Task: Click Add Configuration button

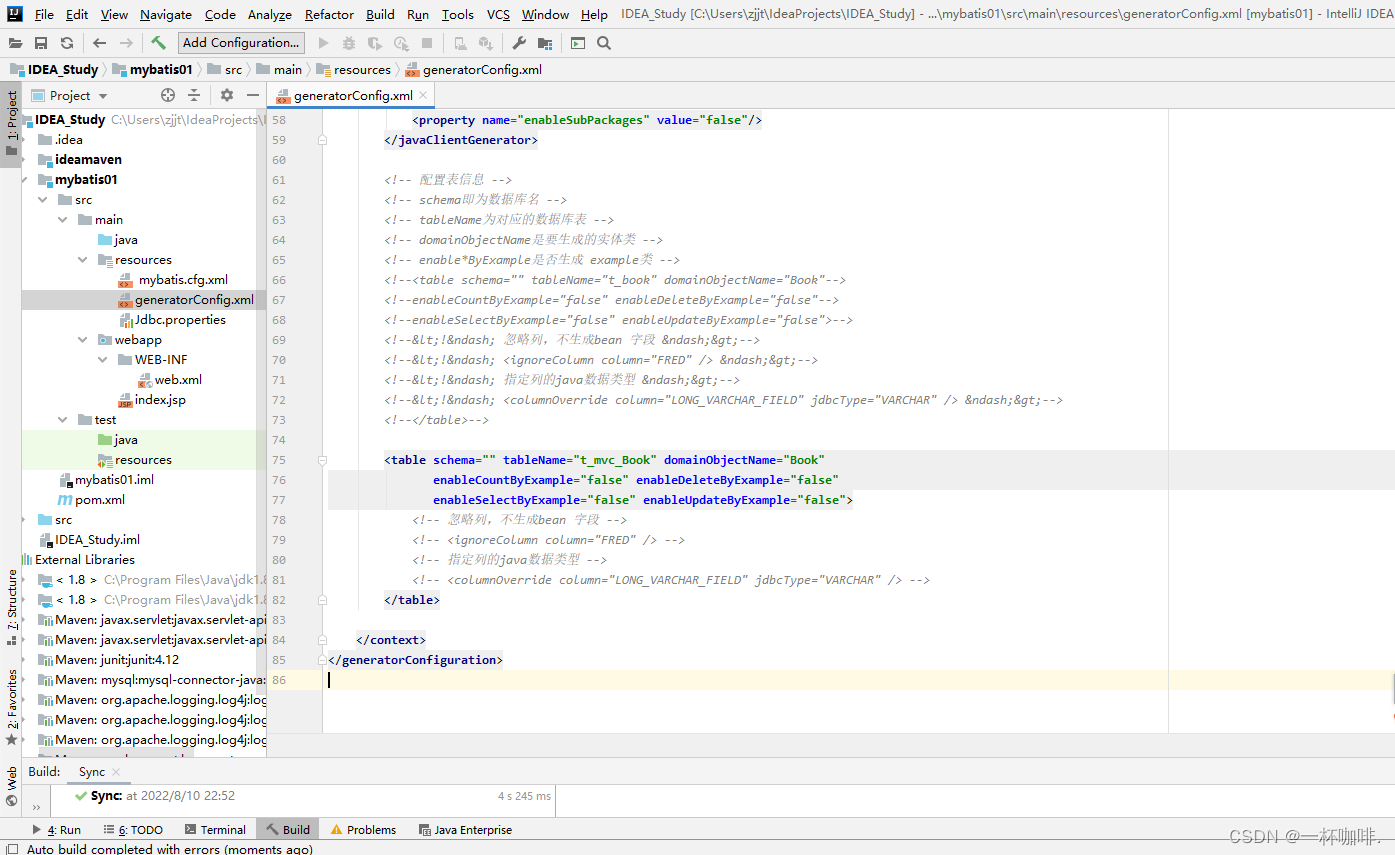Action: pos(242,43)
